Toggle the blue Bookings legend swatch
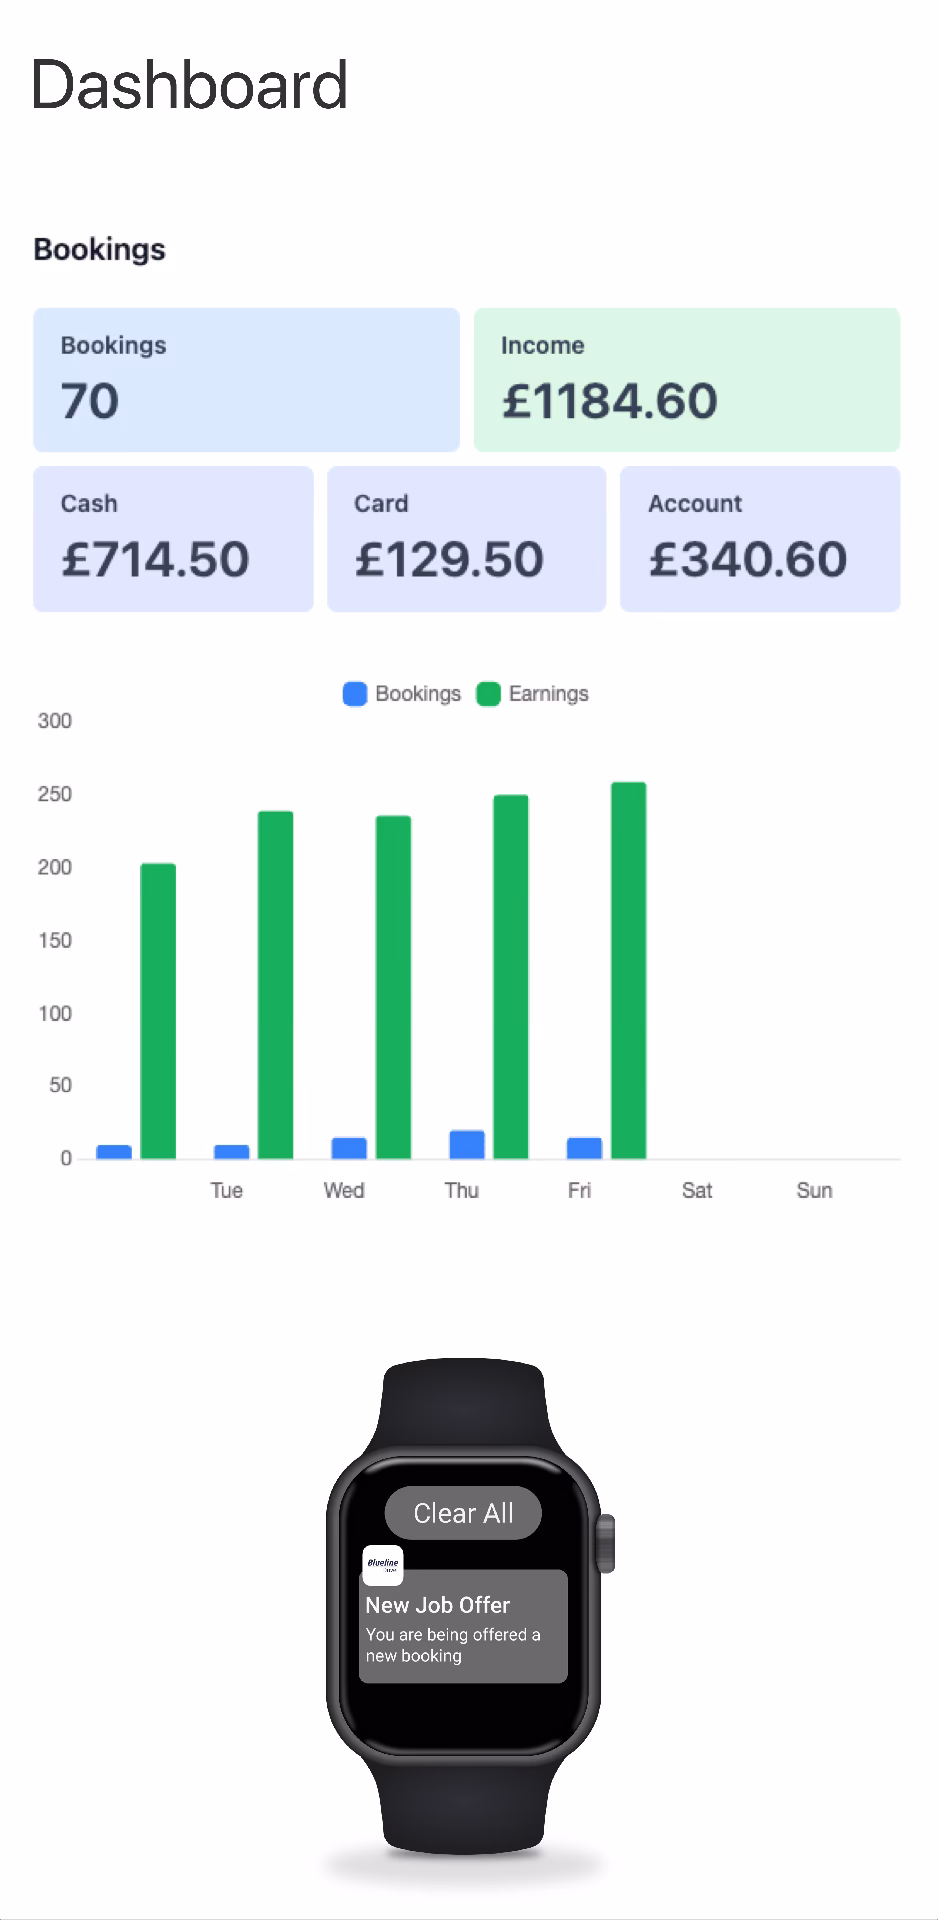Screen dimensions: 938x1920 point(355,694)
